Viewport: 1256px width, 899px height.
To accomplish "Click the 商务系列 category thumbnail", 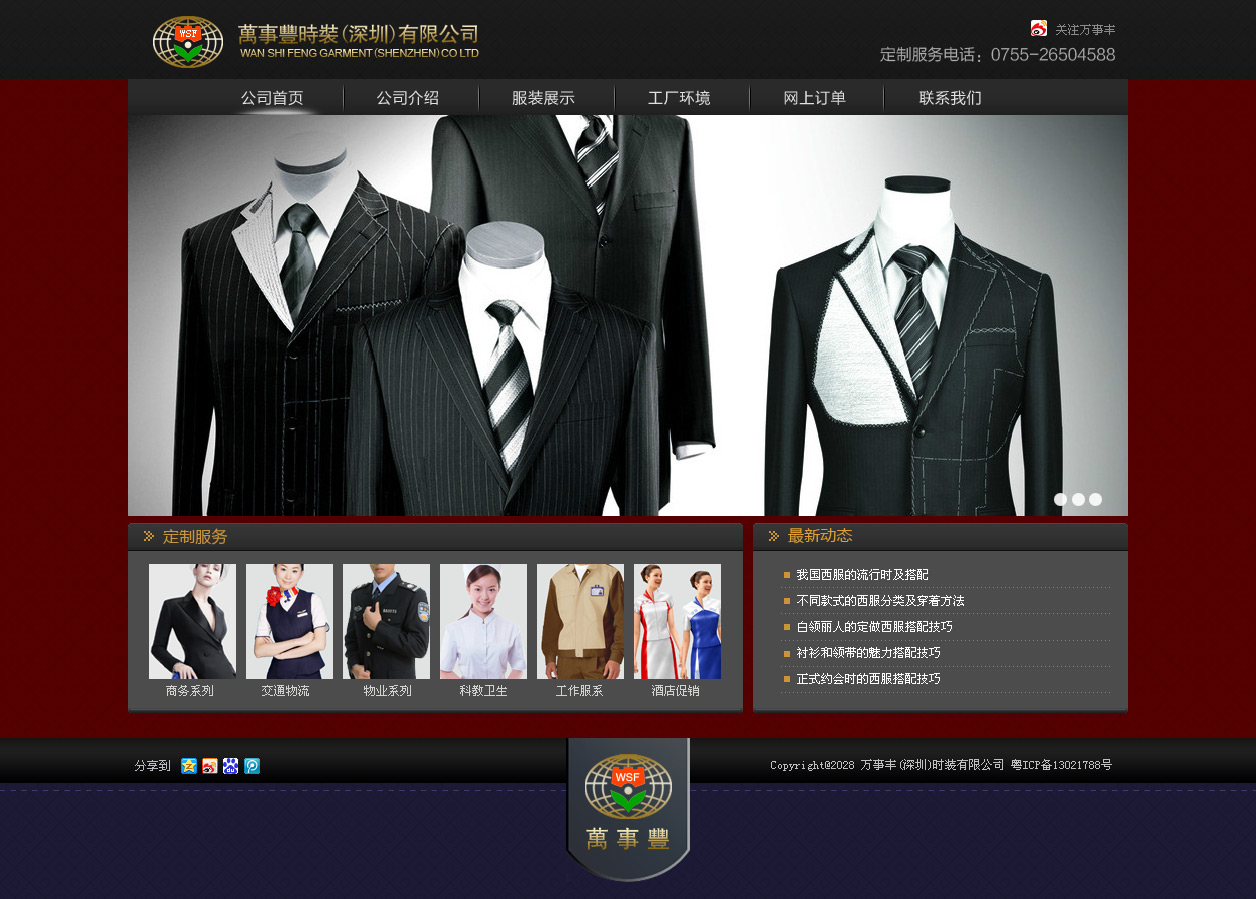I will pyautogui.click(x=192, y=621).
